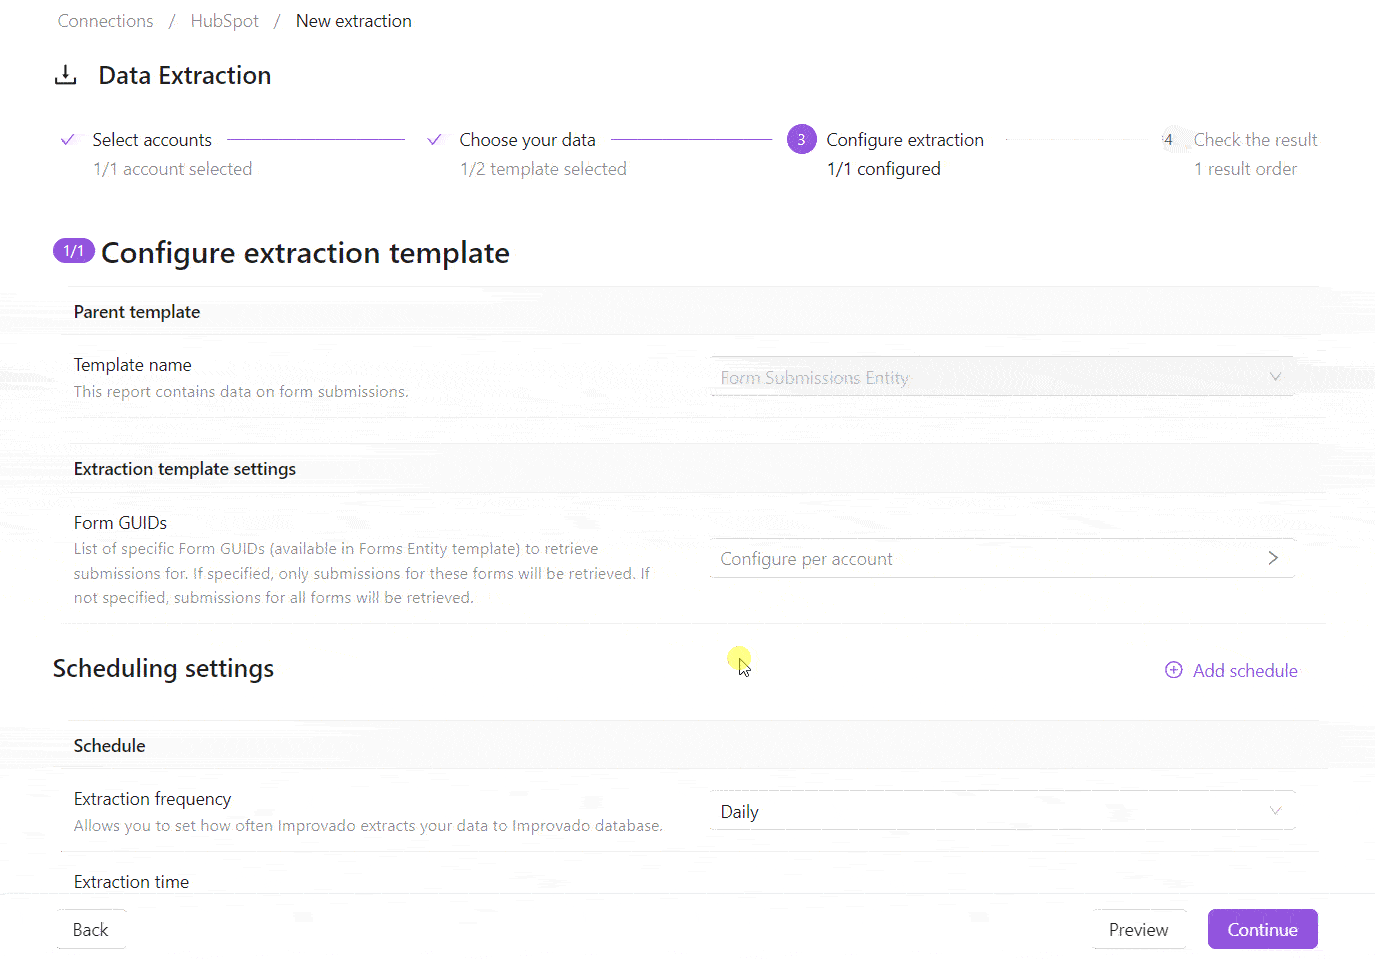Click the 1/1 badge next to heading
The height and width of the screenshot is (959, 1375).
tap(74, 251)
